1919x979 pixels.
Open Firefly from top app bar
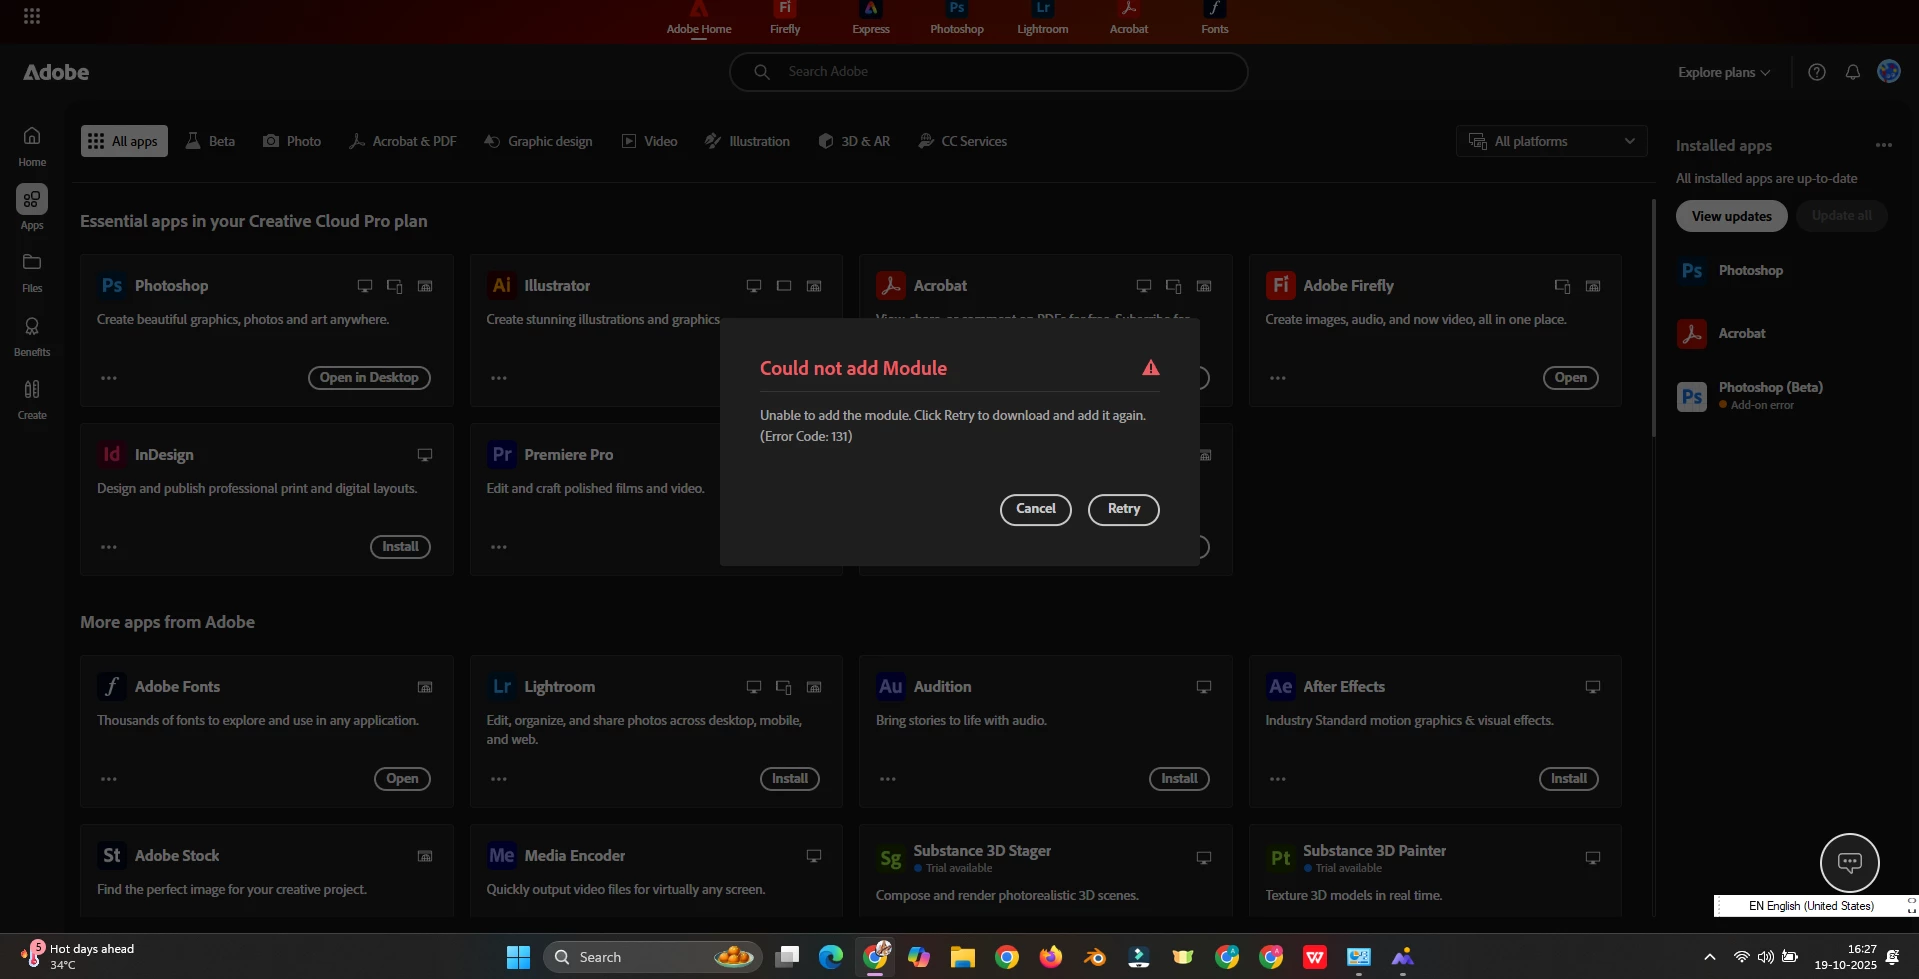pyautogui.click(x=785, y=18)
